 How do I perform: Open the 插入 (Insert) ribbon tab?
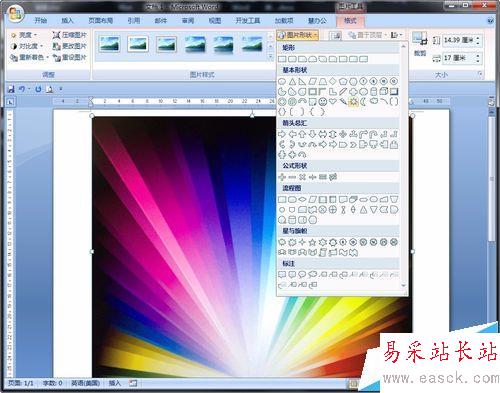click(67, 21)
